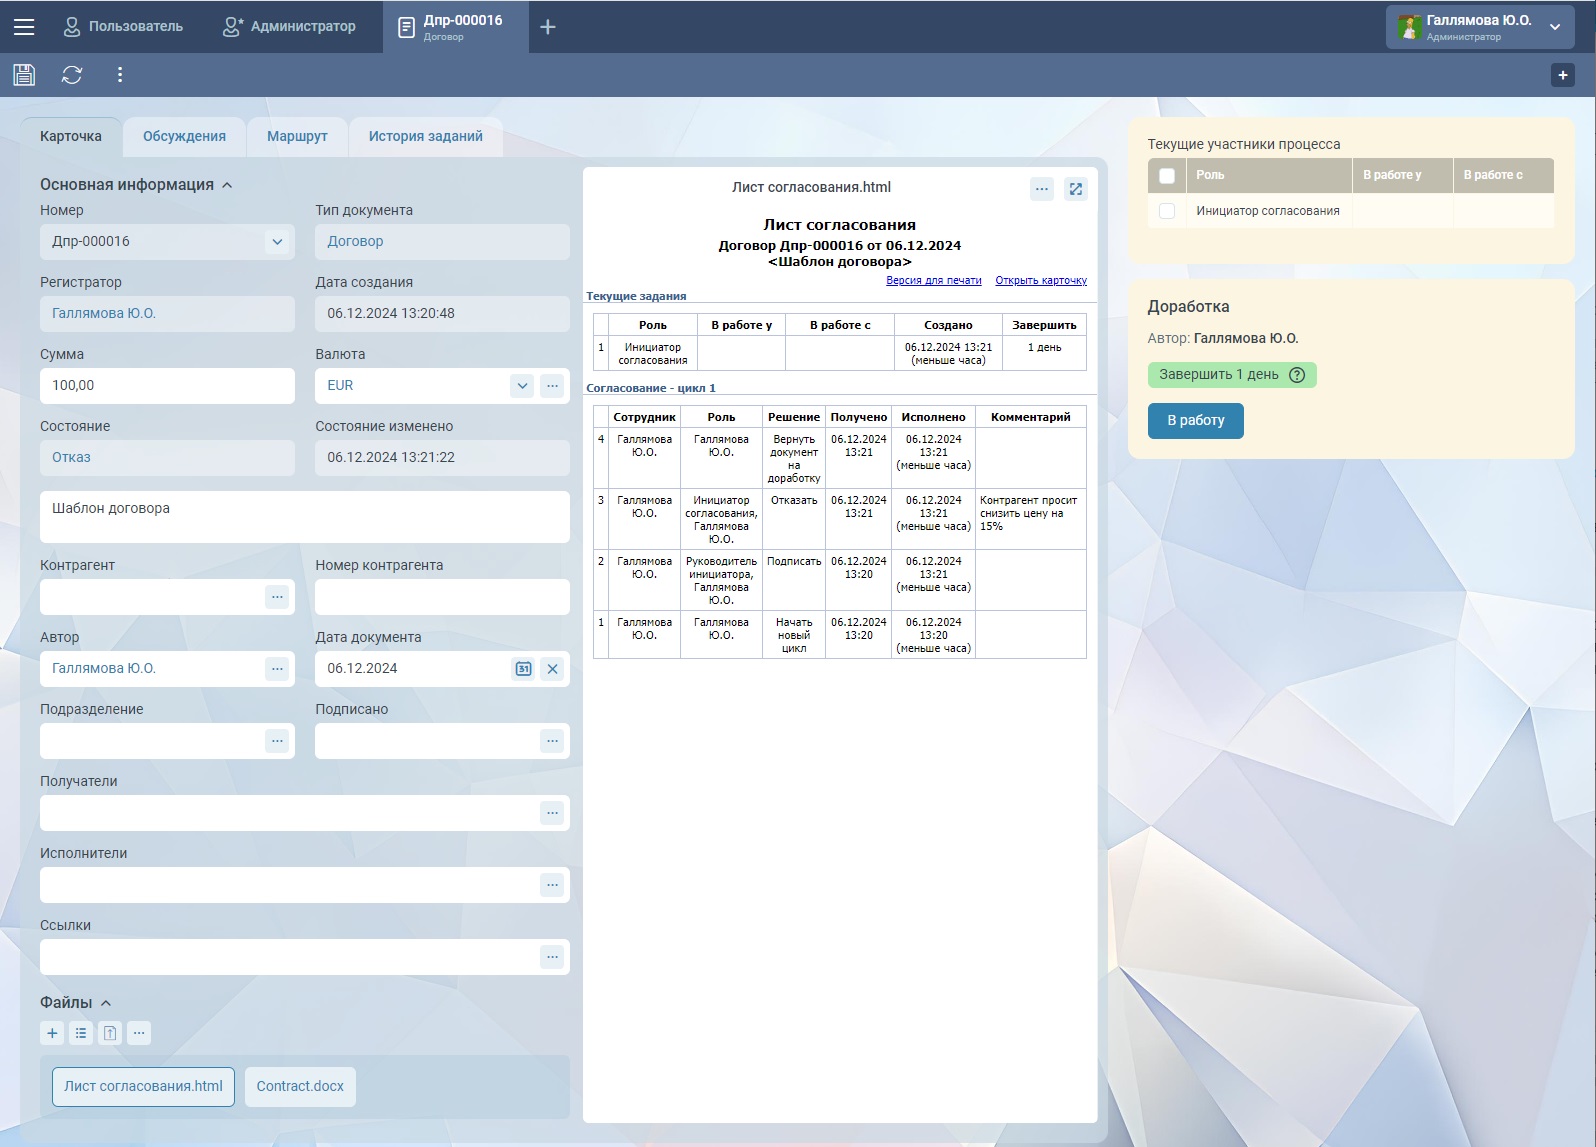Open calendar picker for document date
This screenshot has height=1147, width=1596.
coord(523,669)
